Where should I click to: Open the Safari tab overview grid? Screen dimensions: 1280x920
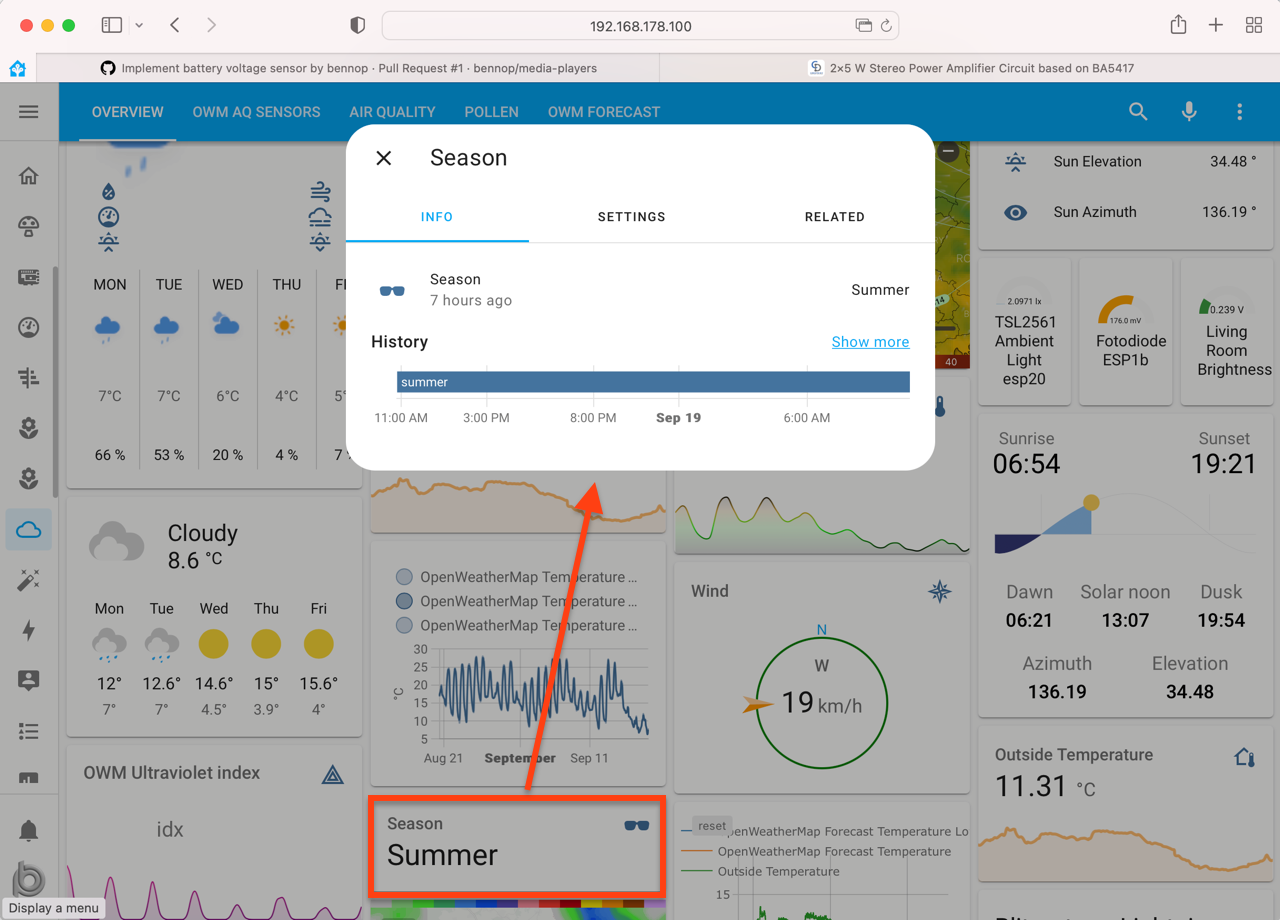coord(1253,24)
